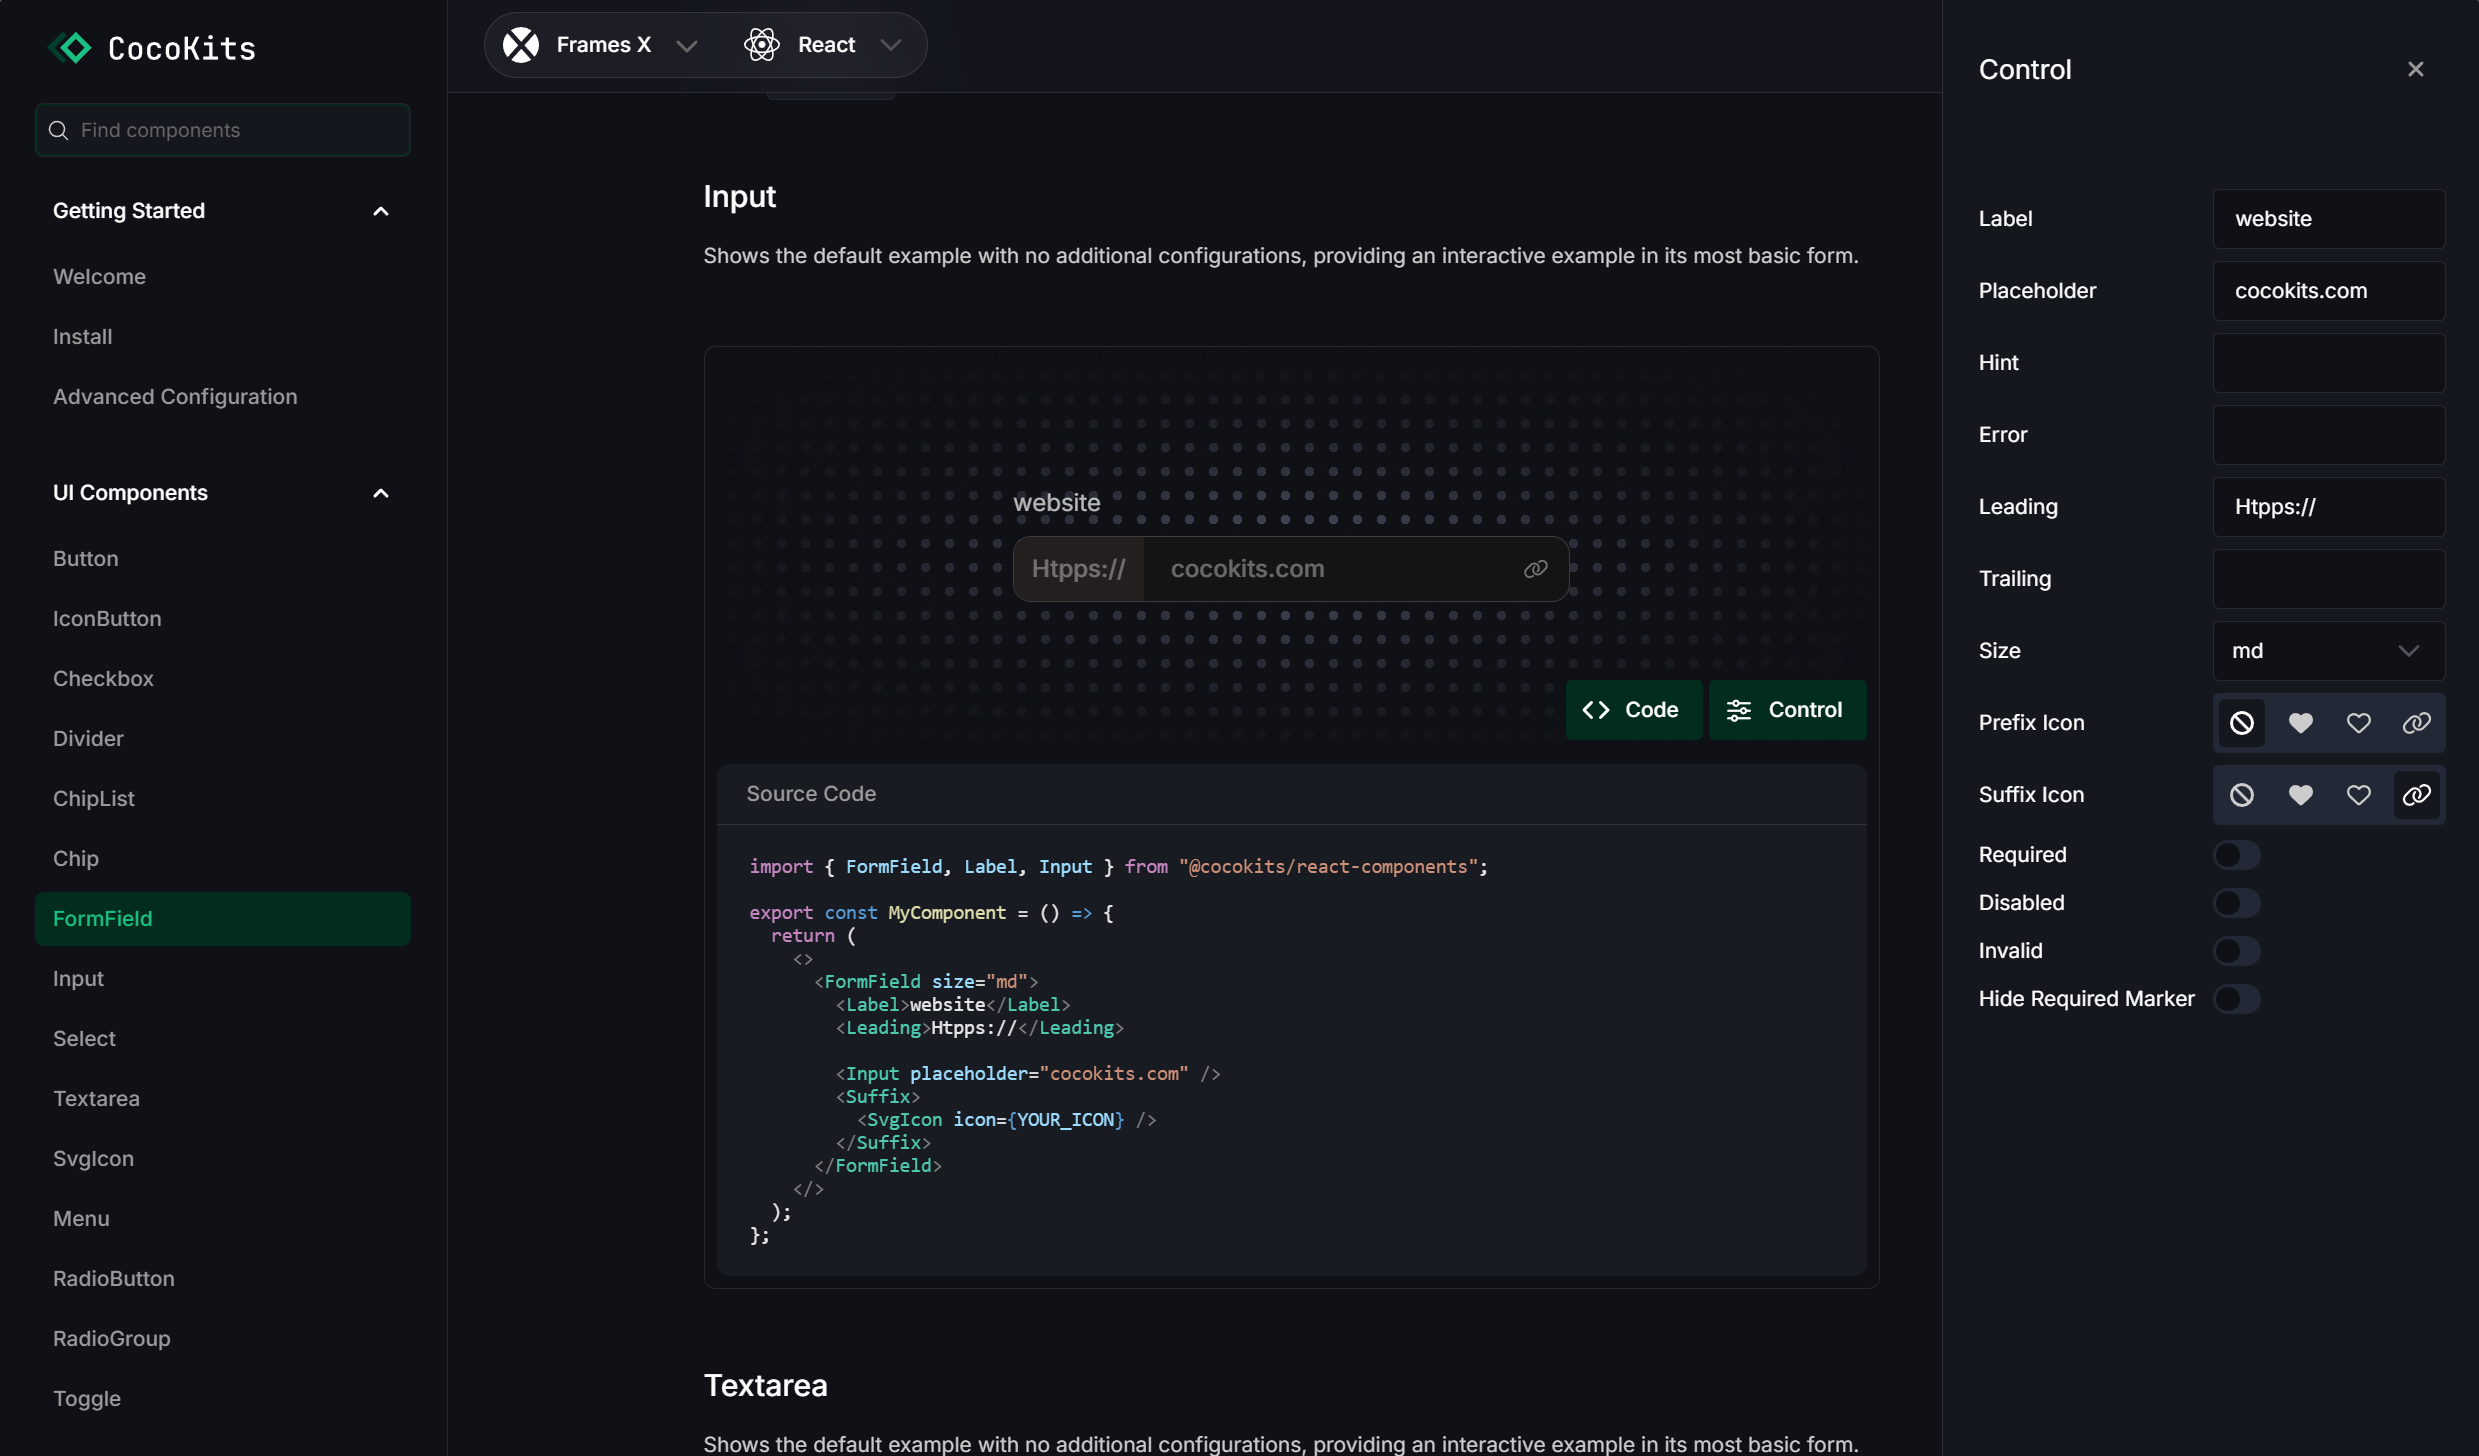Open the Size dropdown showing md

click(x=2327, y=650)
